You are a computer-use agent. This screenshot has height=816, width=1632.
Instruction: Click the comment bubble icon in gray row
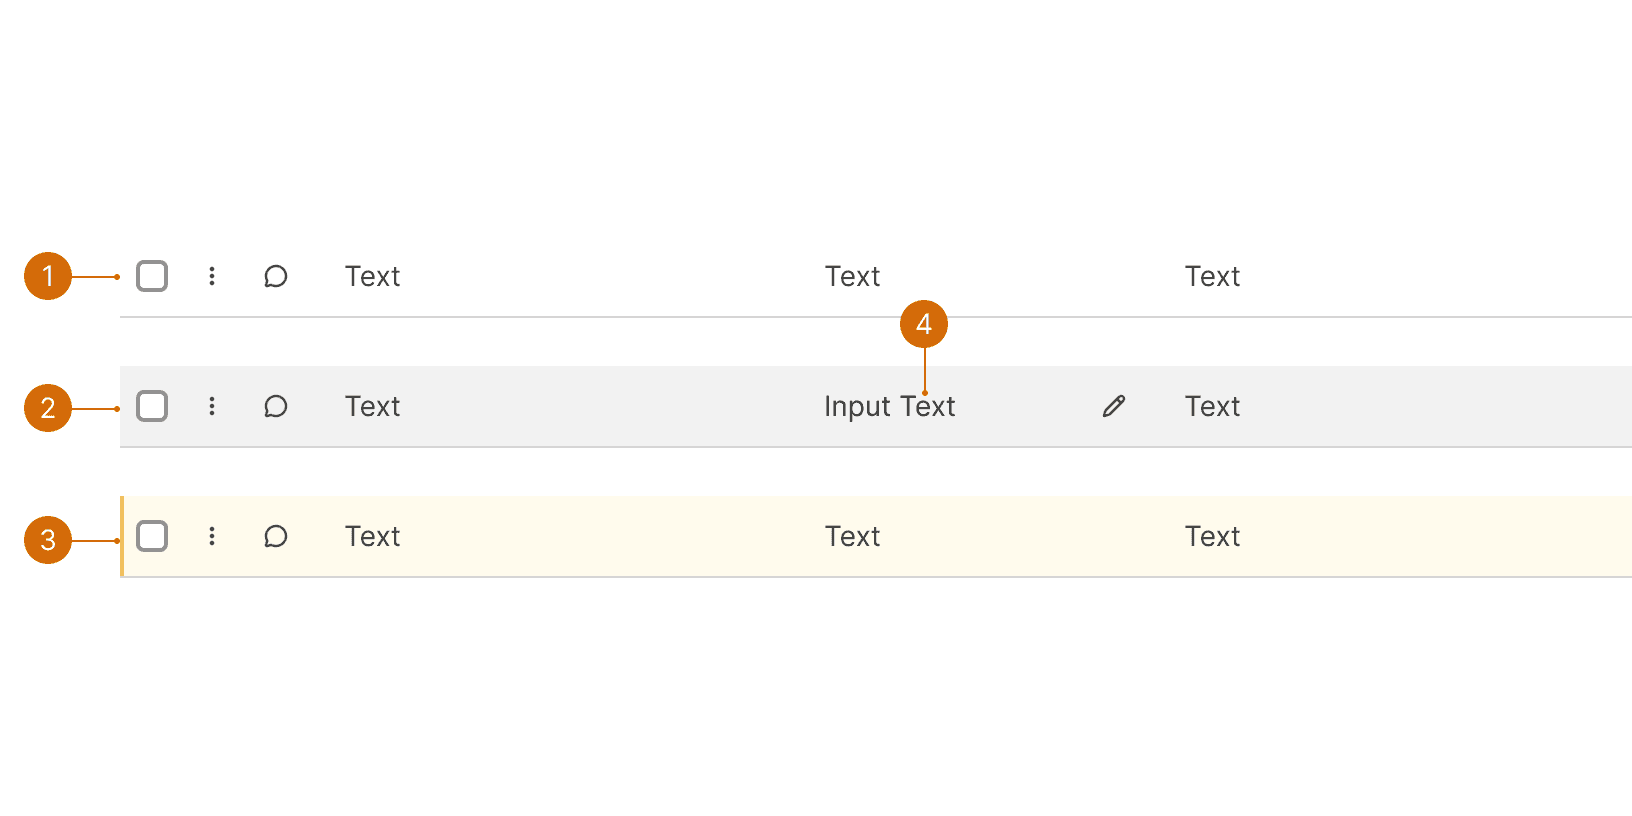(276, 406)
